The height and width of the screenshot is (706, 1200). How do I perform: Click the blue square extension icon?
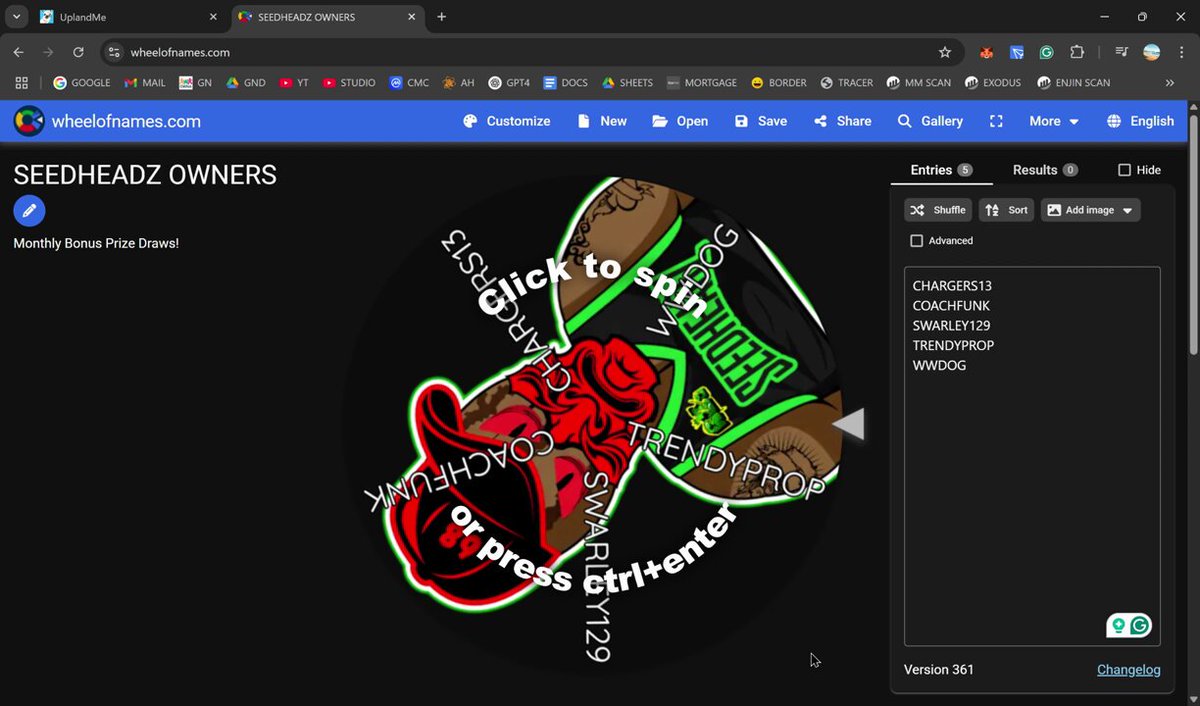(1017, 52)
